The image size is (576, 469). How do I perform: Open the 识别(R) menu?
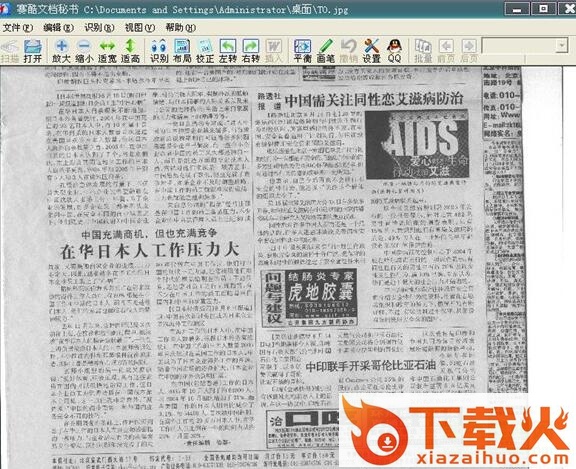99,28
